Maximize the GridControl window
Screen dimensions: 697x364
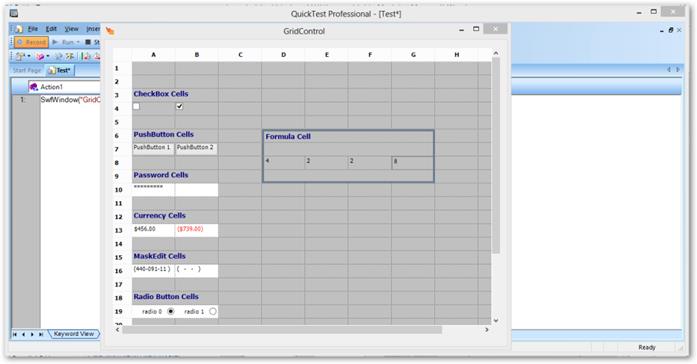[x=476, y=29]
